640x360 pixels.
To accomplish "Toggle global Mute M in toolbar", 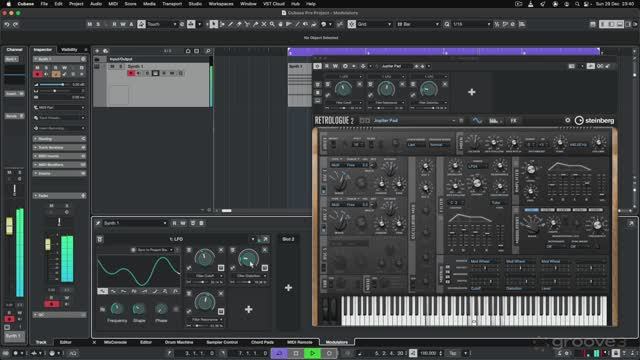I will (x=89, y=24).
